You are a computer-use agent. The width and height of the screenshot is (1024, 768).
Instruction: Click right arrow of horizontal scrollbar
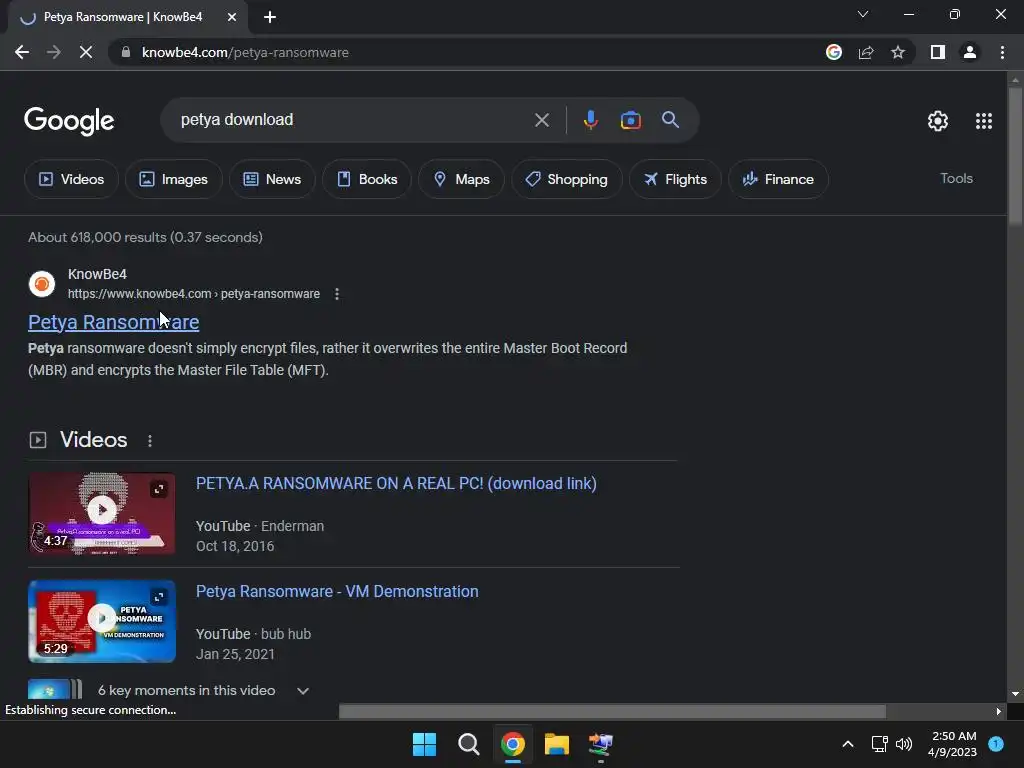[998, 711]
